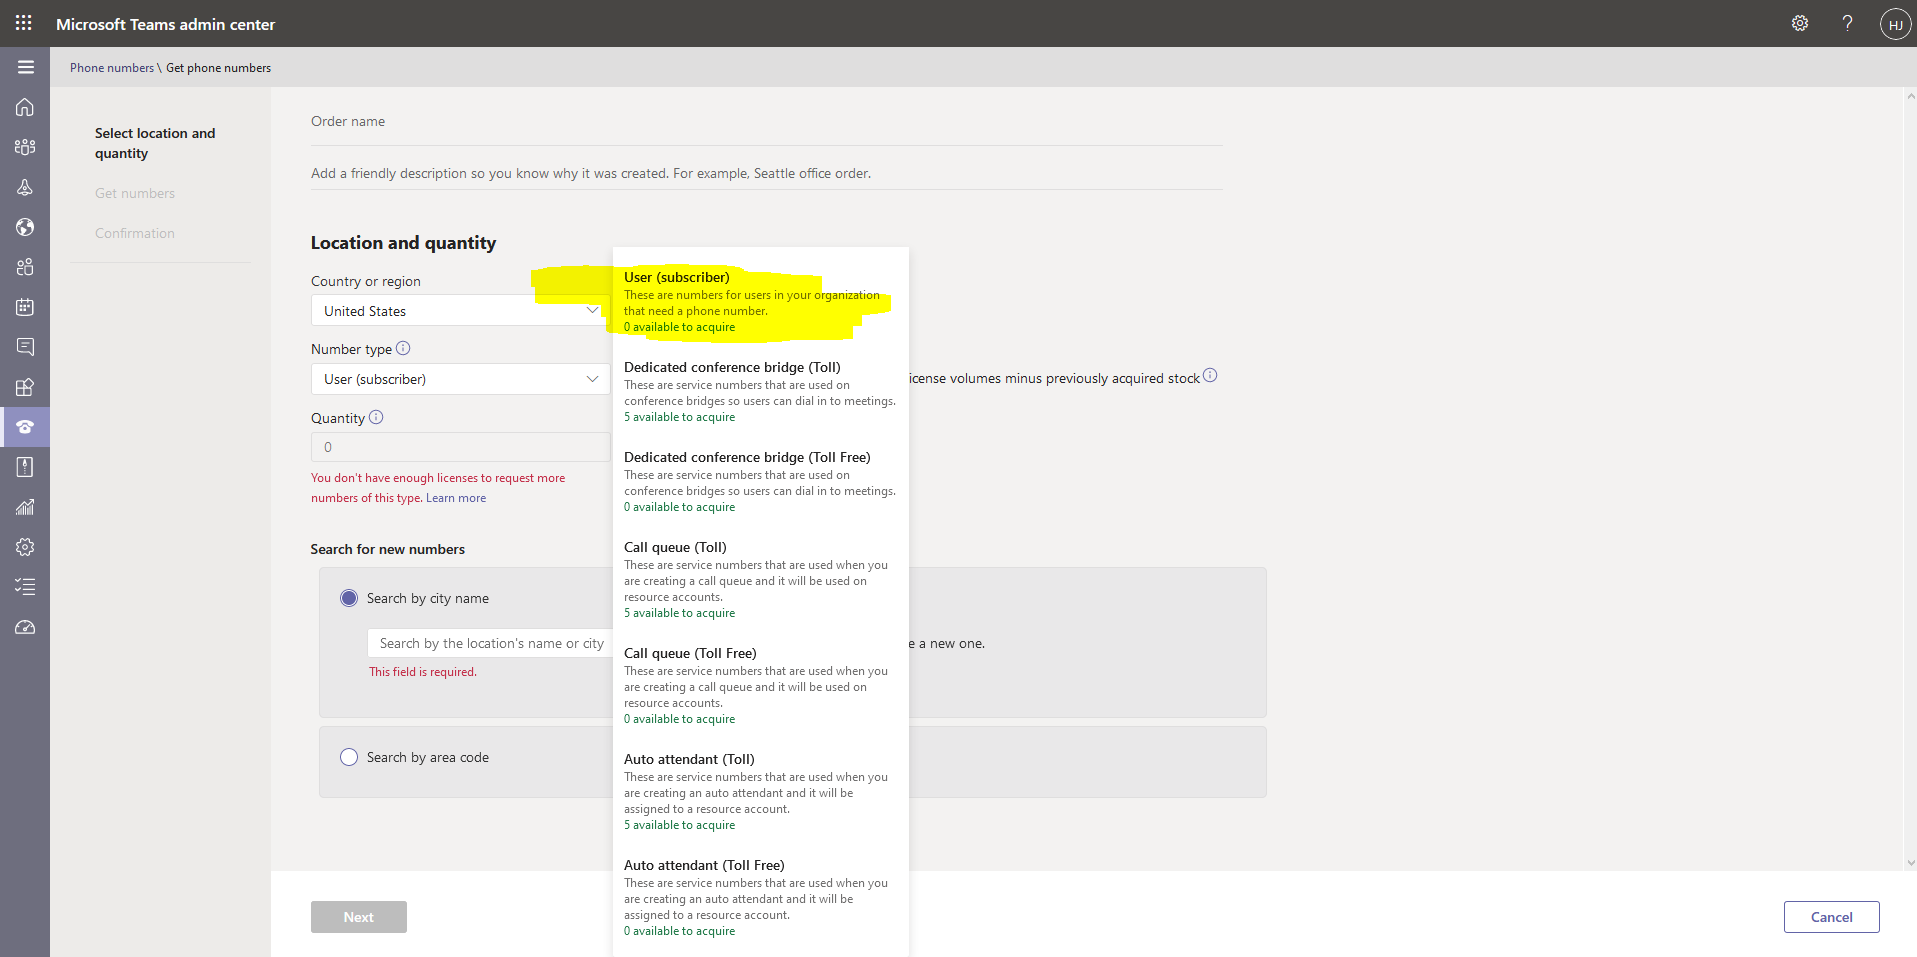Open the Help question mark icon
The image size is (1917, 957).
tap(1847, 23)
